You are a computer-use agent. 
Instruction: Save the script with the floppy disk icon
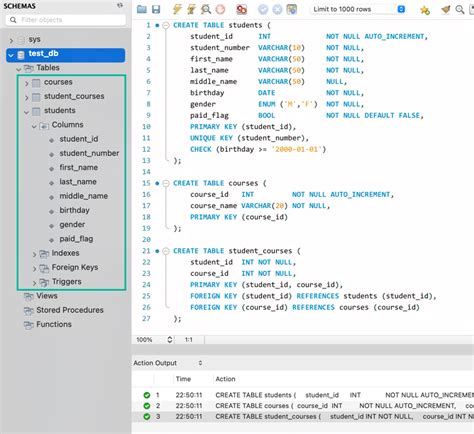point(156,9)
